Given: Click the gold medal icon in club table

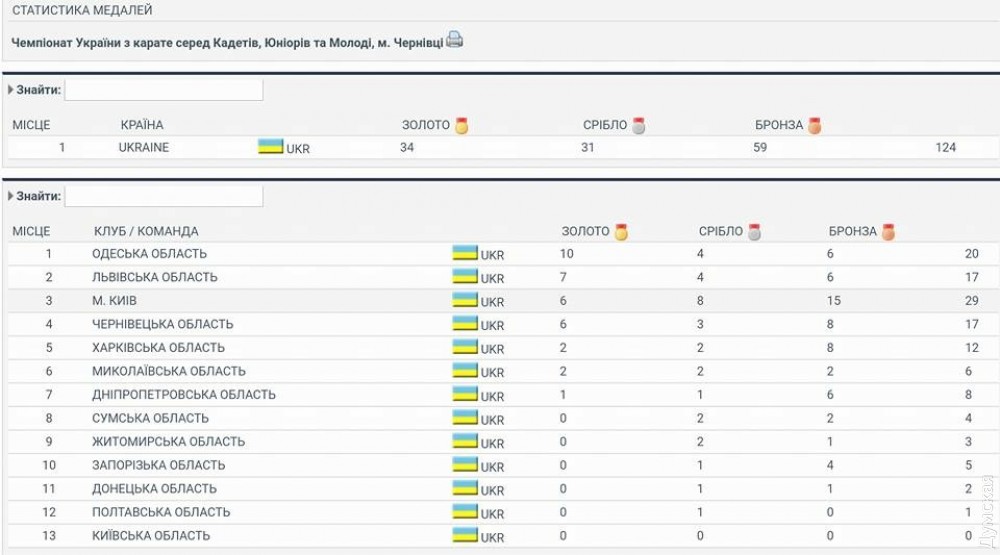Looking at the screenshot, I should [x=621, y=232].
